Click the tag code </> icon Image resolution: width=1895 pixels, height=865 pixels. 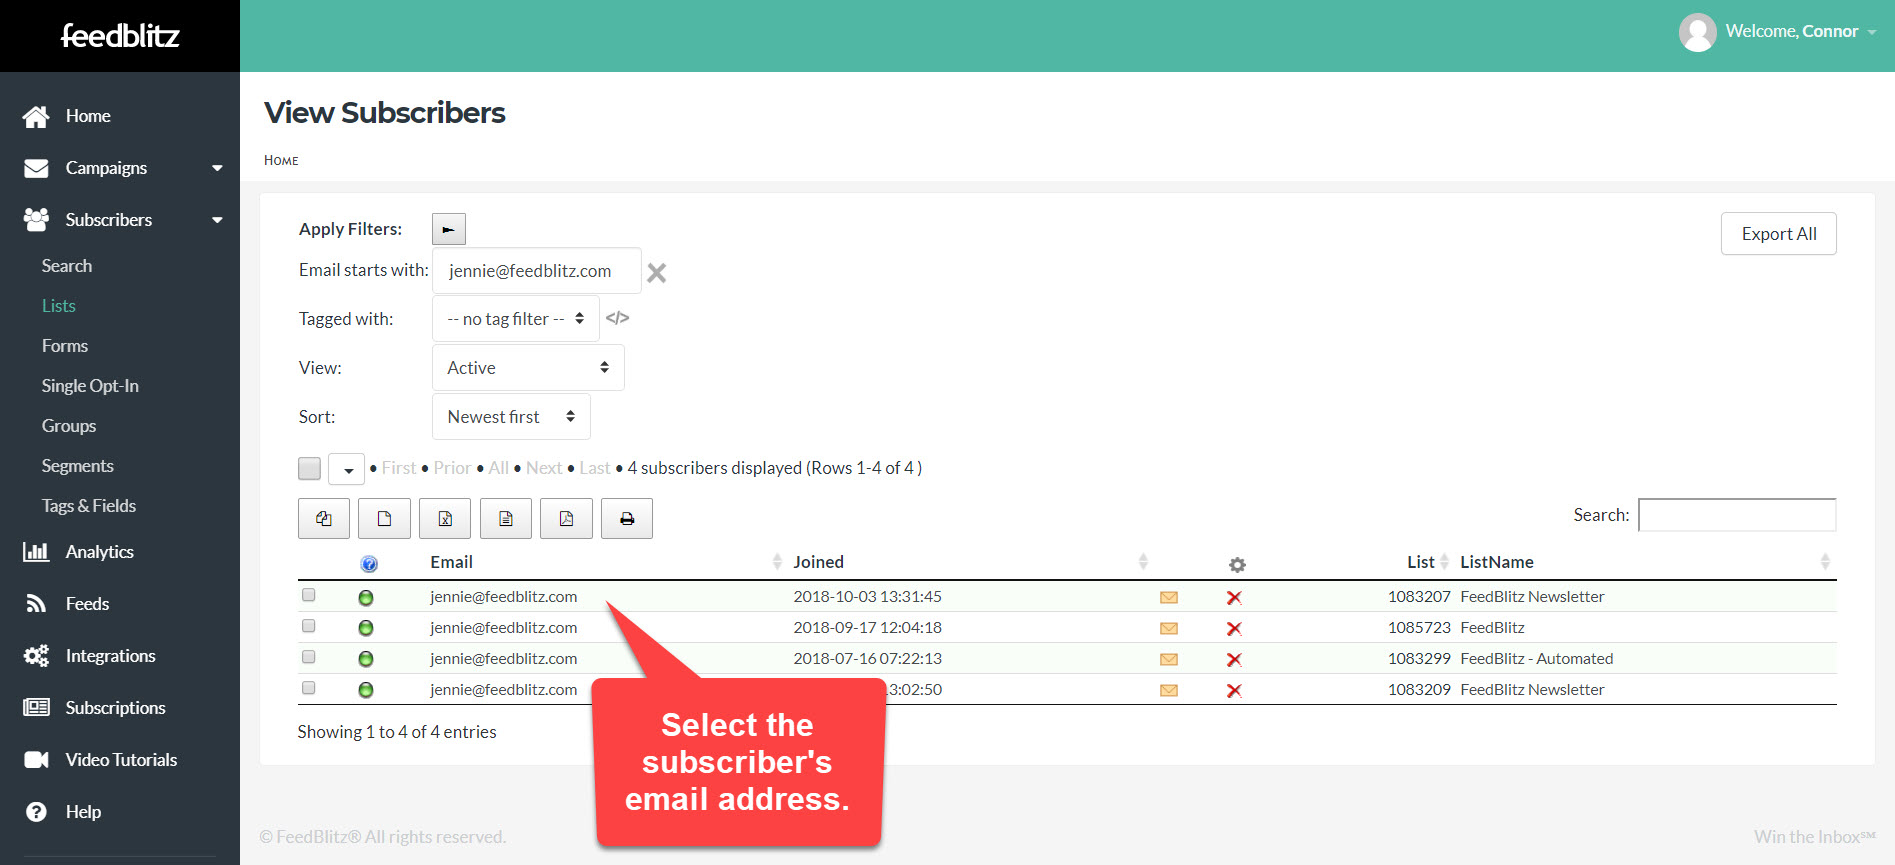point(618,318)
